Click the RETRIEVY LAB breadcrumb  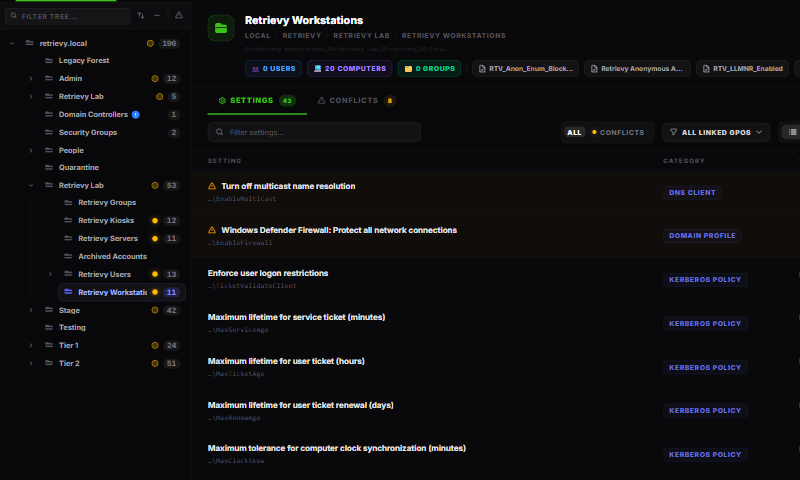(361, 36)
